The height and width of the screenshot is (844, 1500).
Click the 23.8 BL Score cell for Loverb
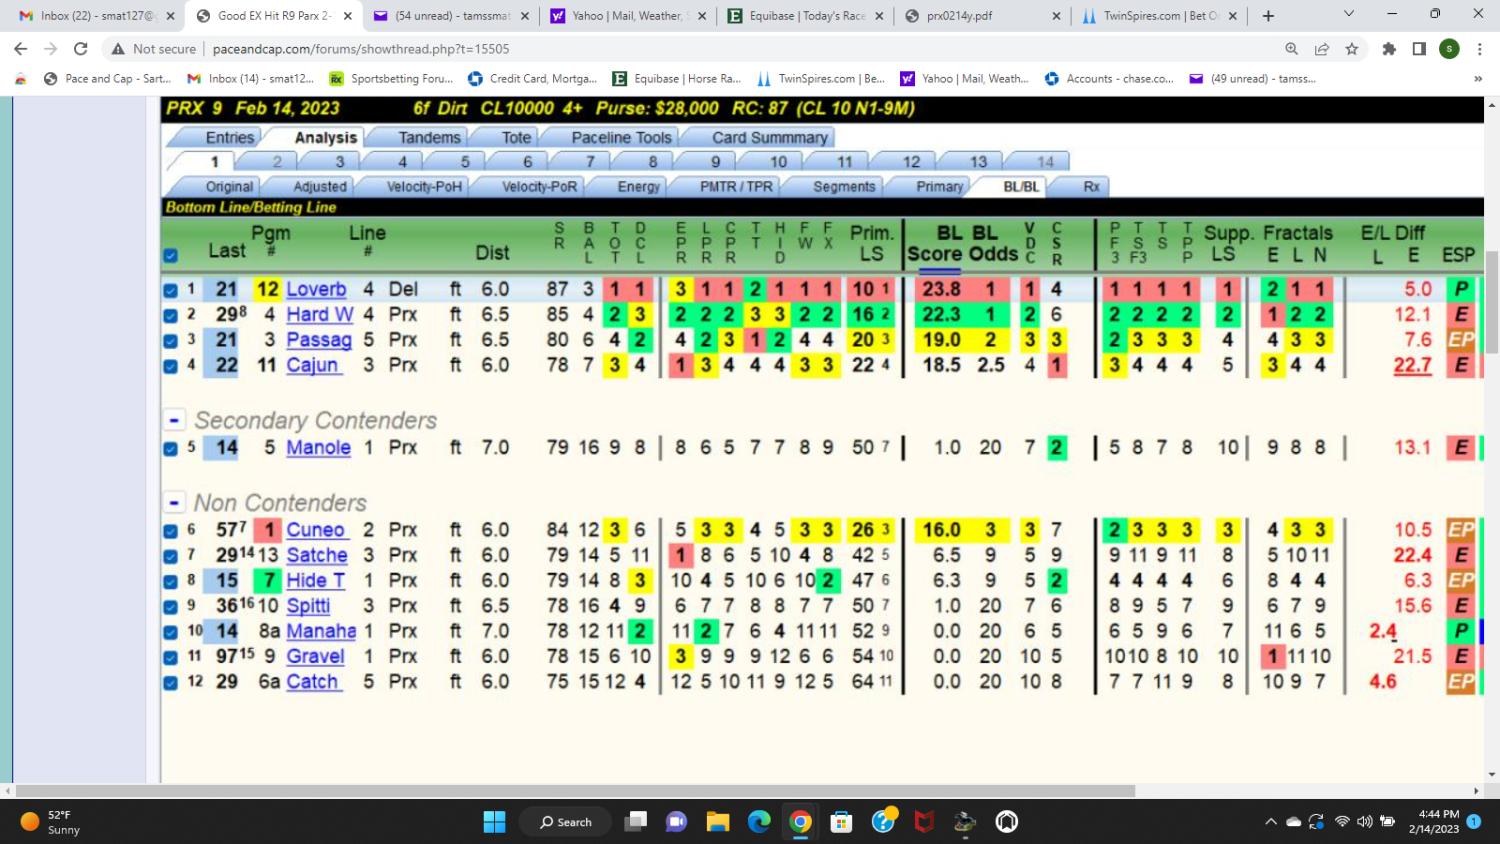pyautogui.click(x=941, y=289)
